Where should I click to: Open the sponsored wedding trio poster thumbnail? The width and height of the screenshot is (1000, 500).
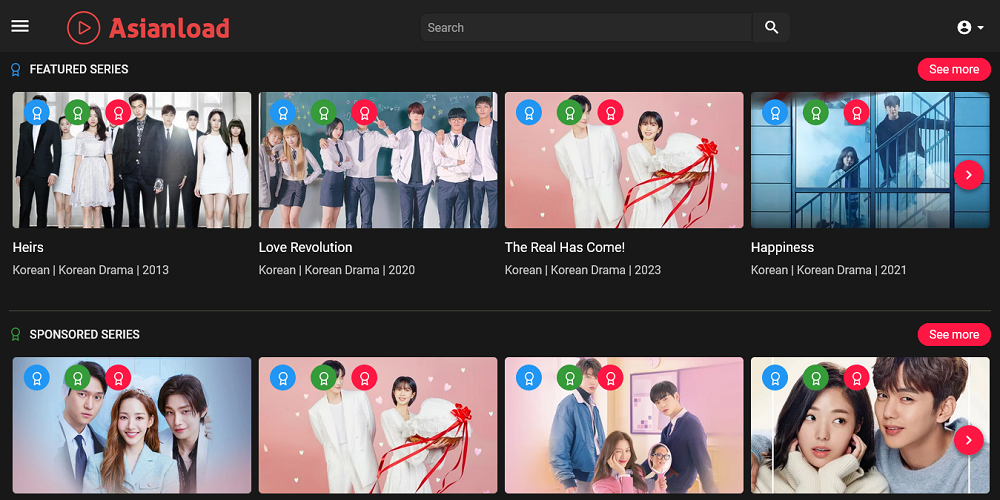[x=132, y=425]
